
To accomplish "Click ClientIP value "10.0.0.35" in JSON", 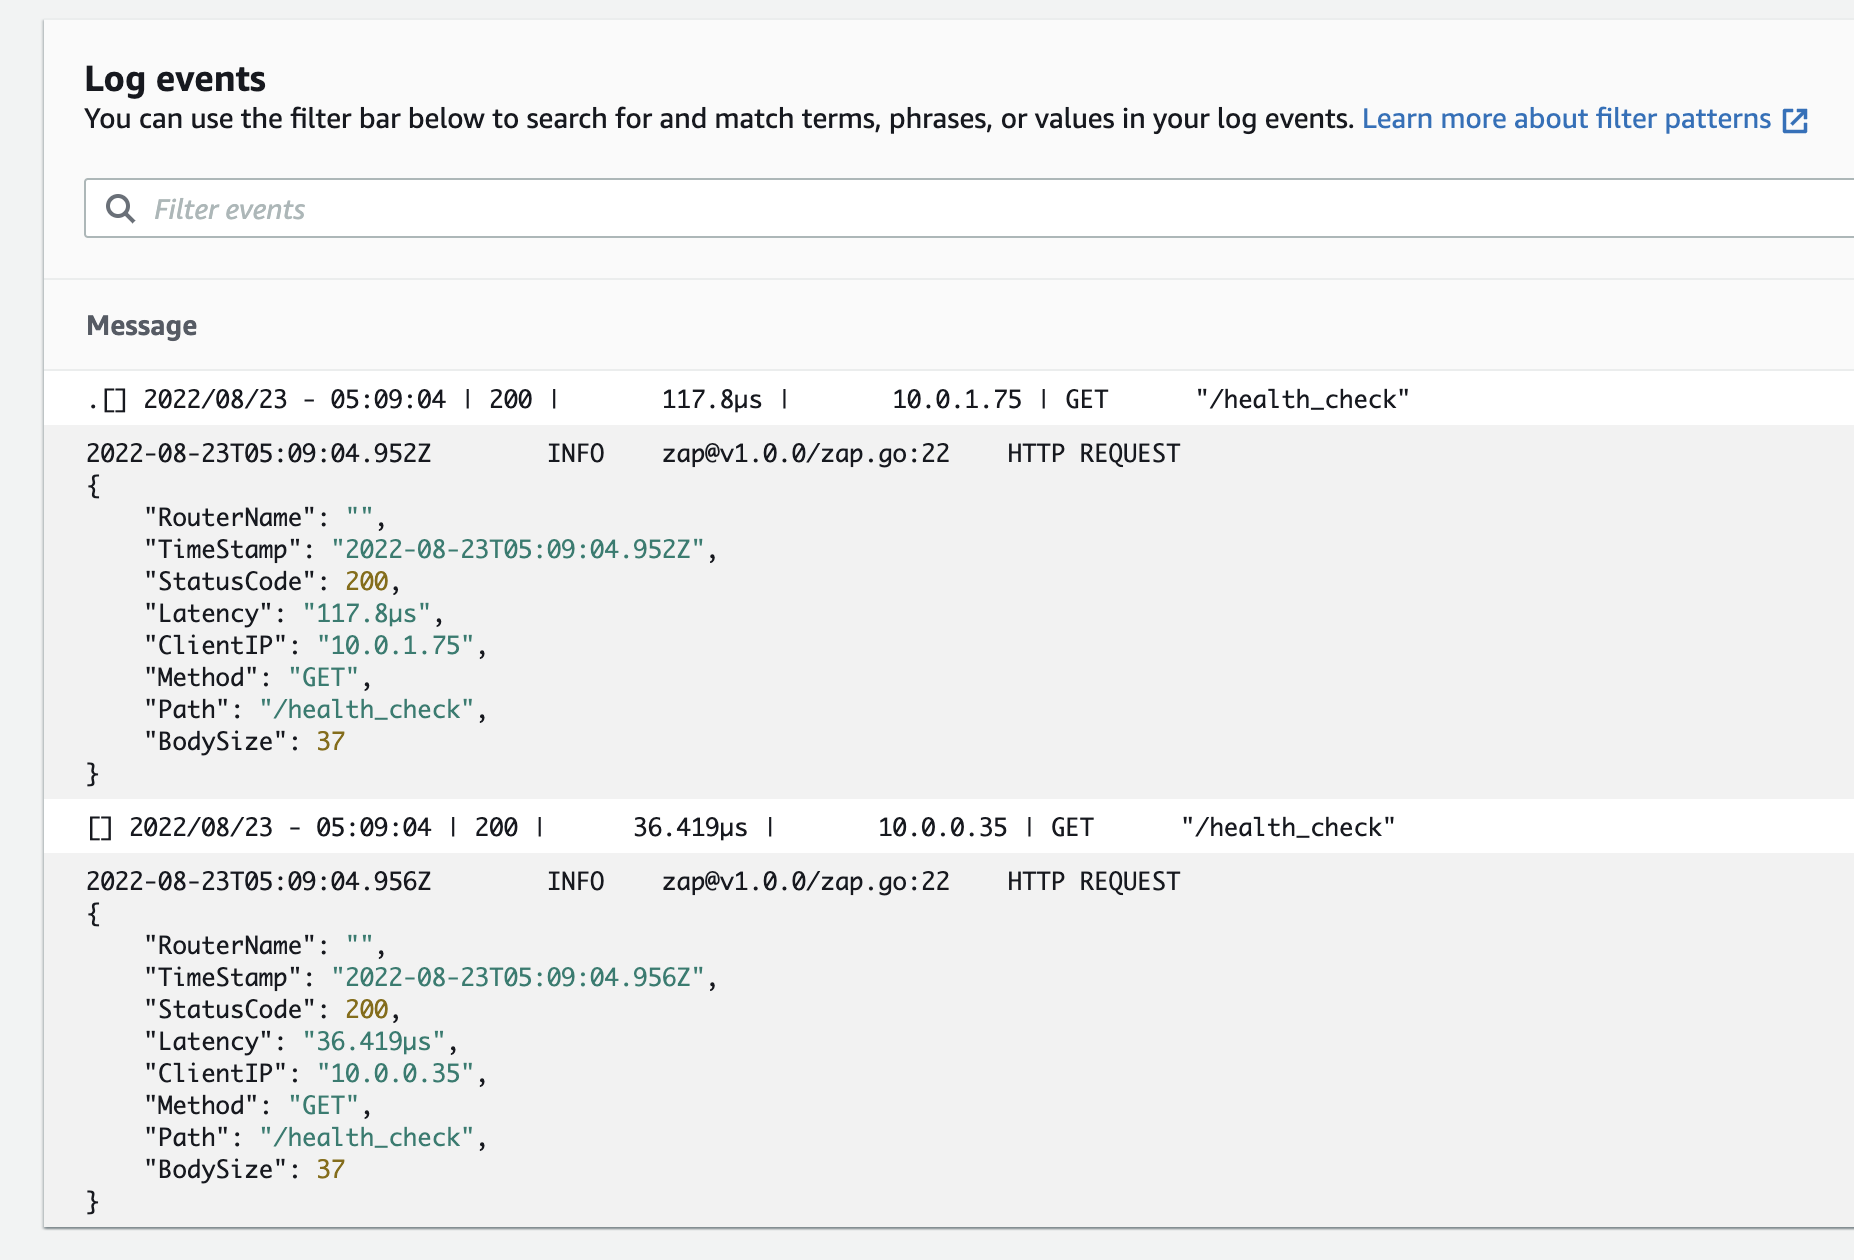I will [x=395, y=1073].
